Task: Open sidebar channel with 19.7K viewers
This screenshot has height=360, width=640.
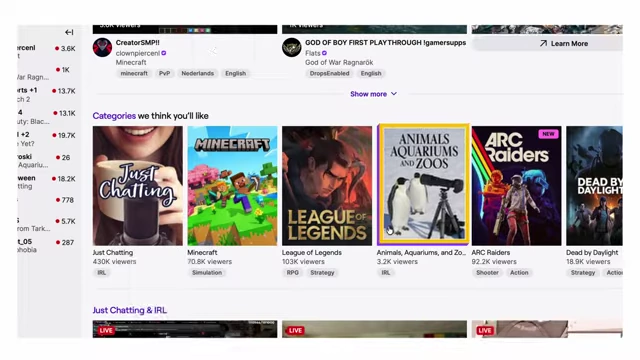Action: click(x=47, y=139)
